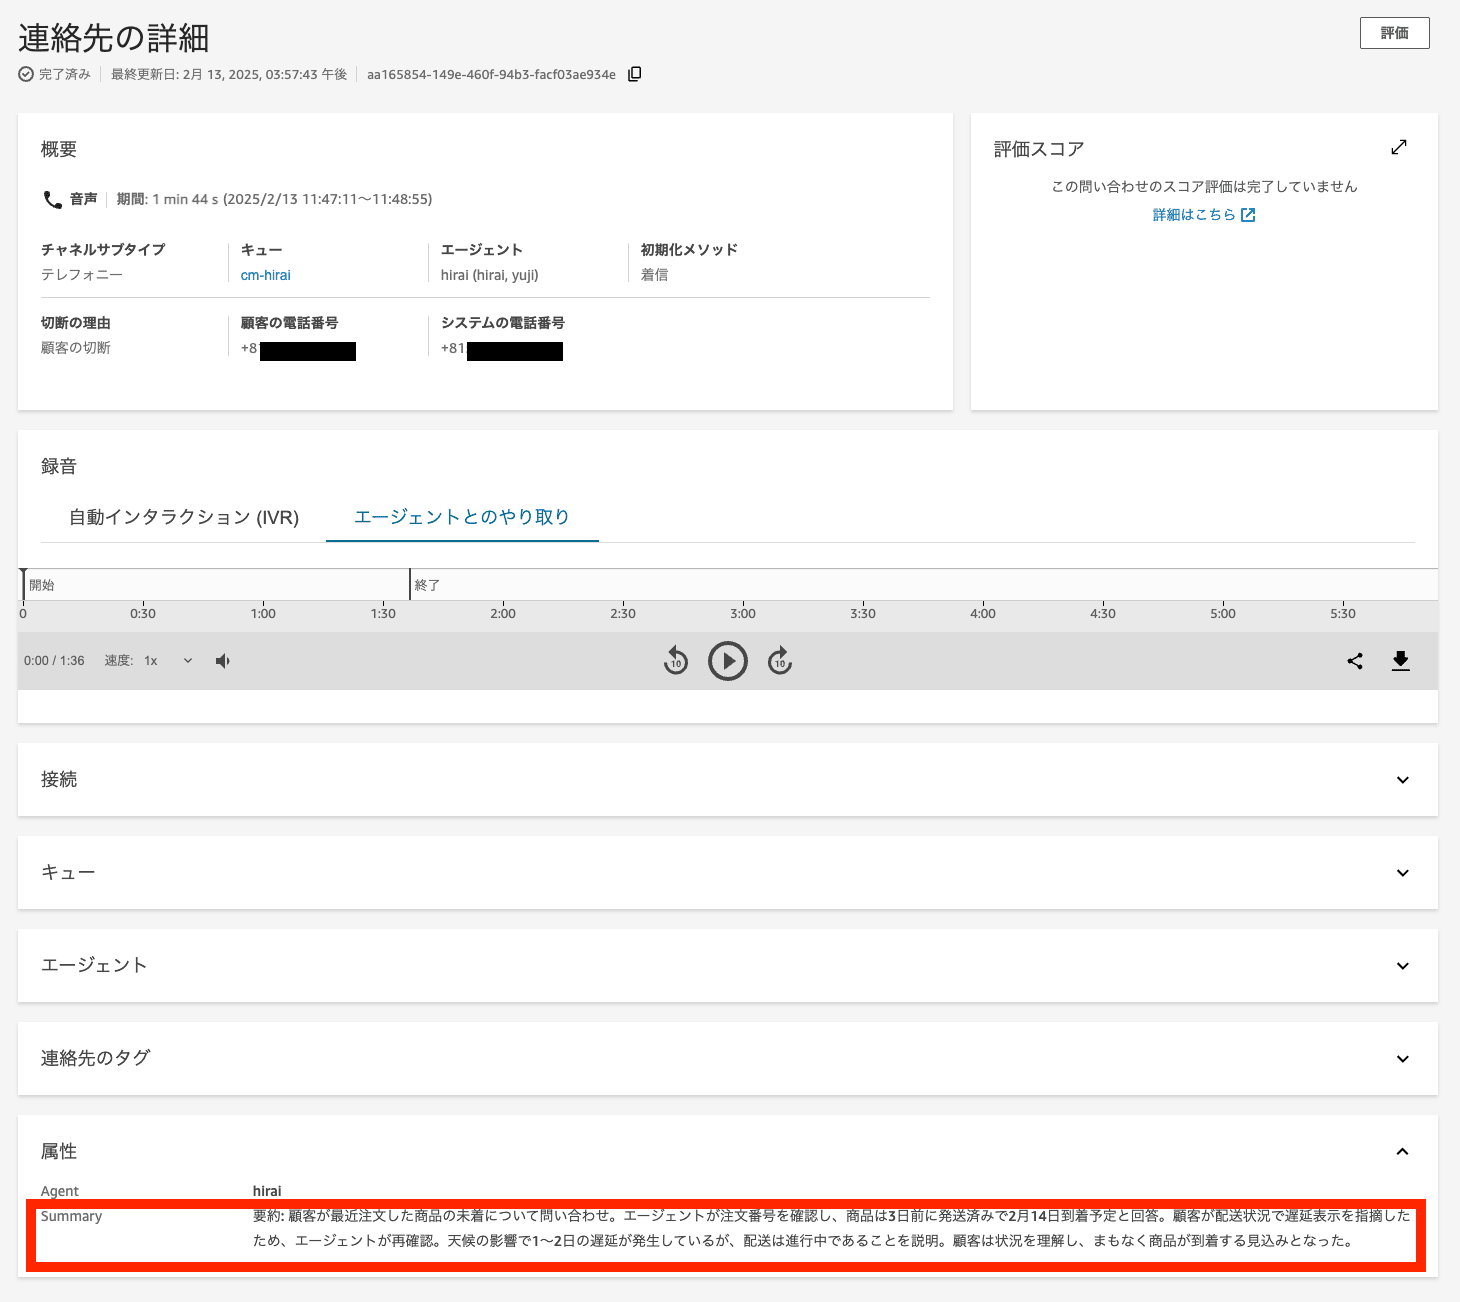Download the recording file
This screenshot has height=1302, width=1460.
pyautogui.click(x=1401, y=661)
